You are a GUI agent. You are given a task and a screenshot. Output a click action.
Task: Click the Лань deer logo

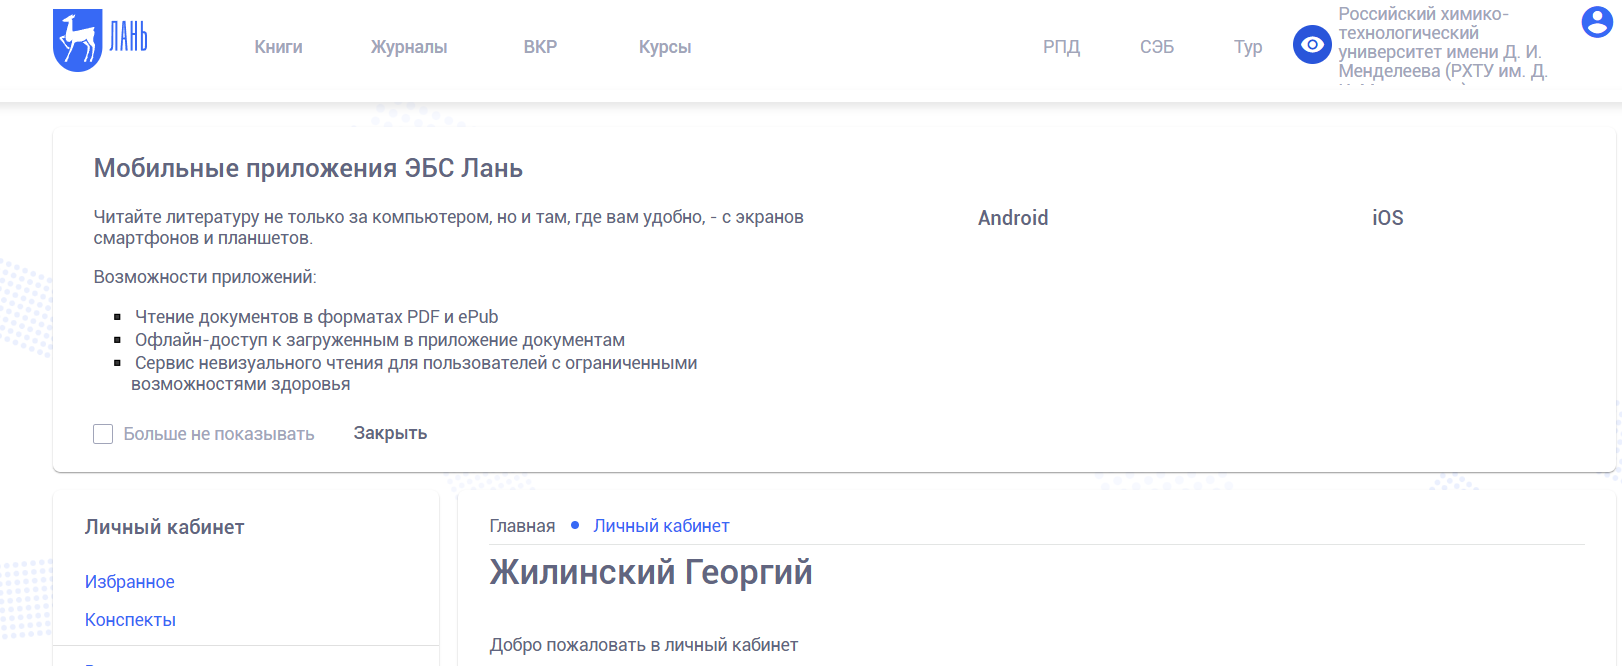(99, 41)
